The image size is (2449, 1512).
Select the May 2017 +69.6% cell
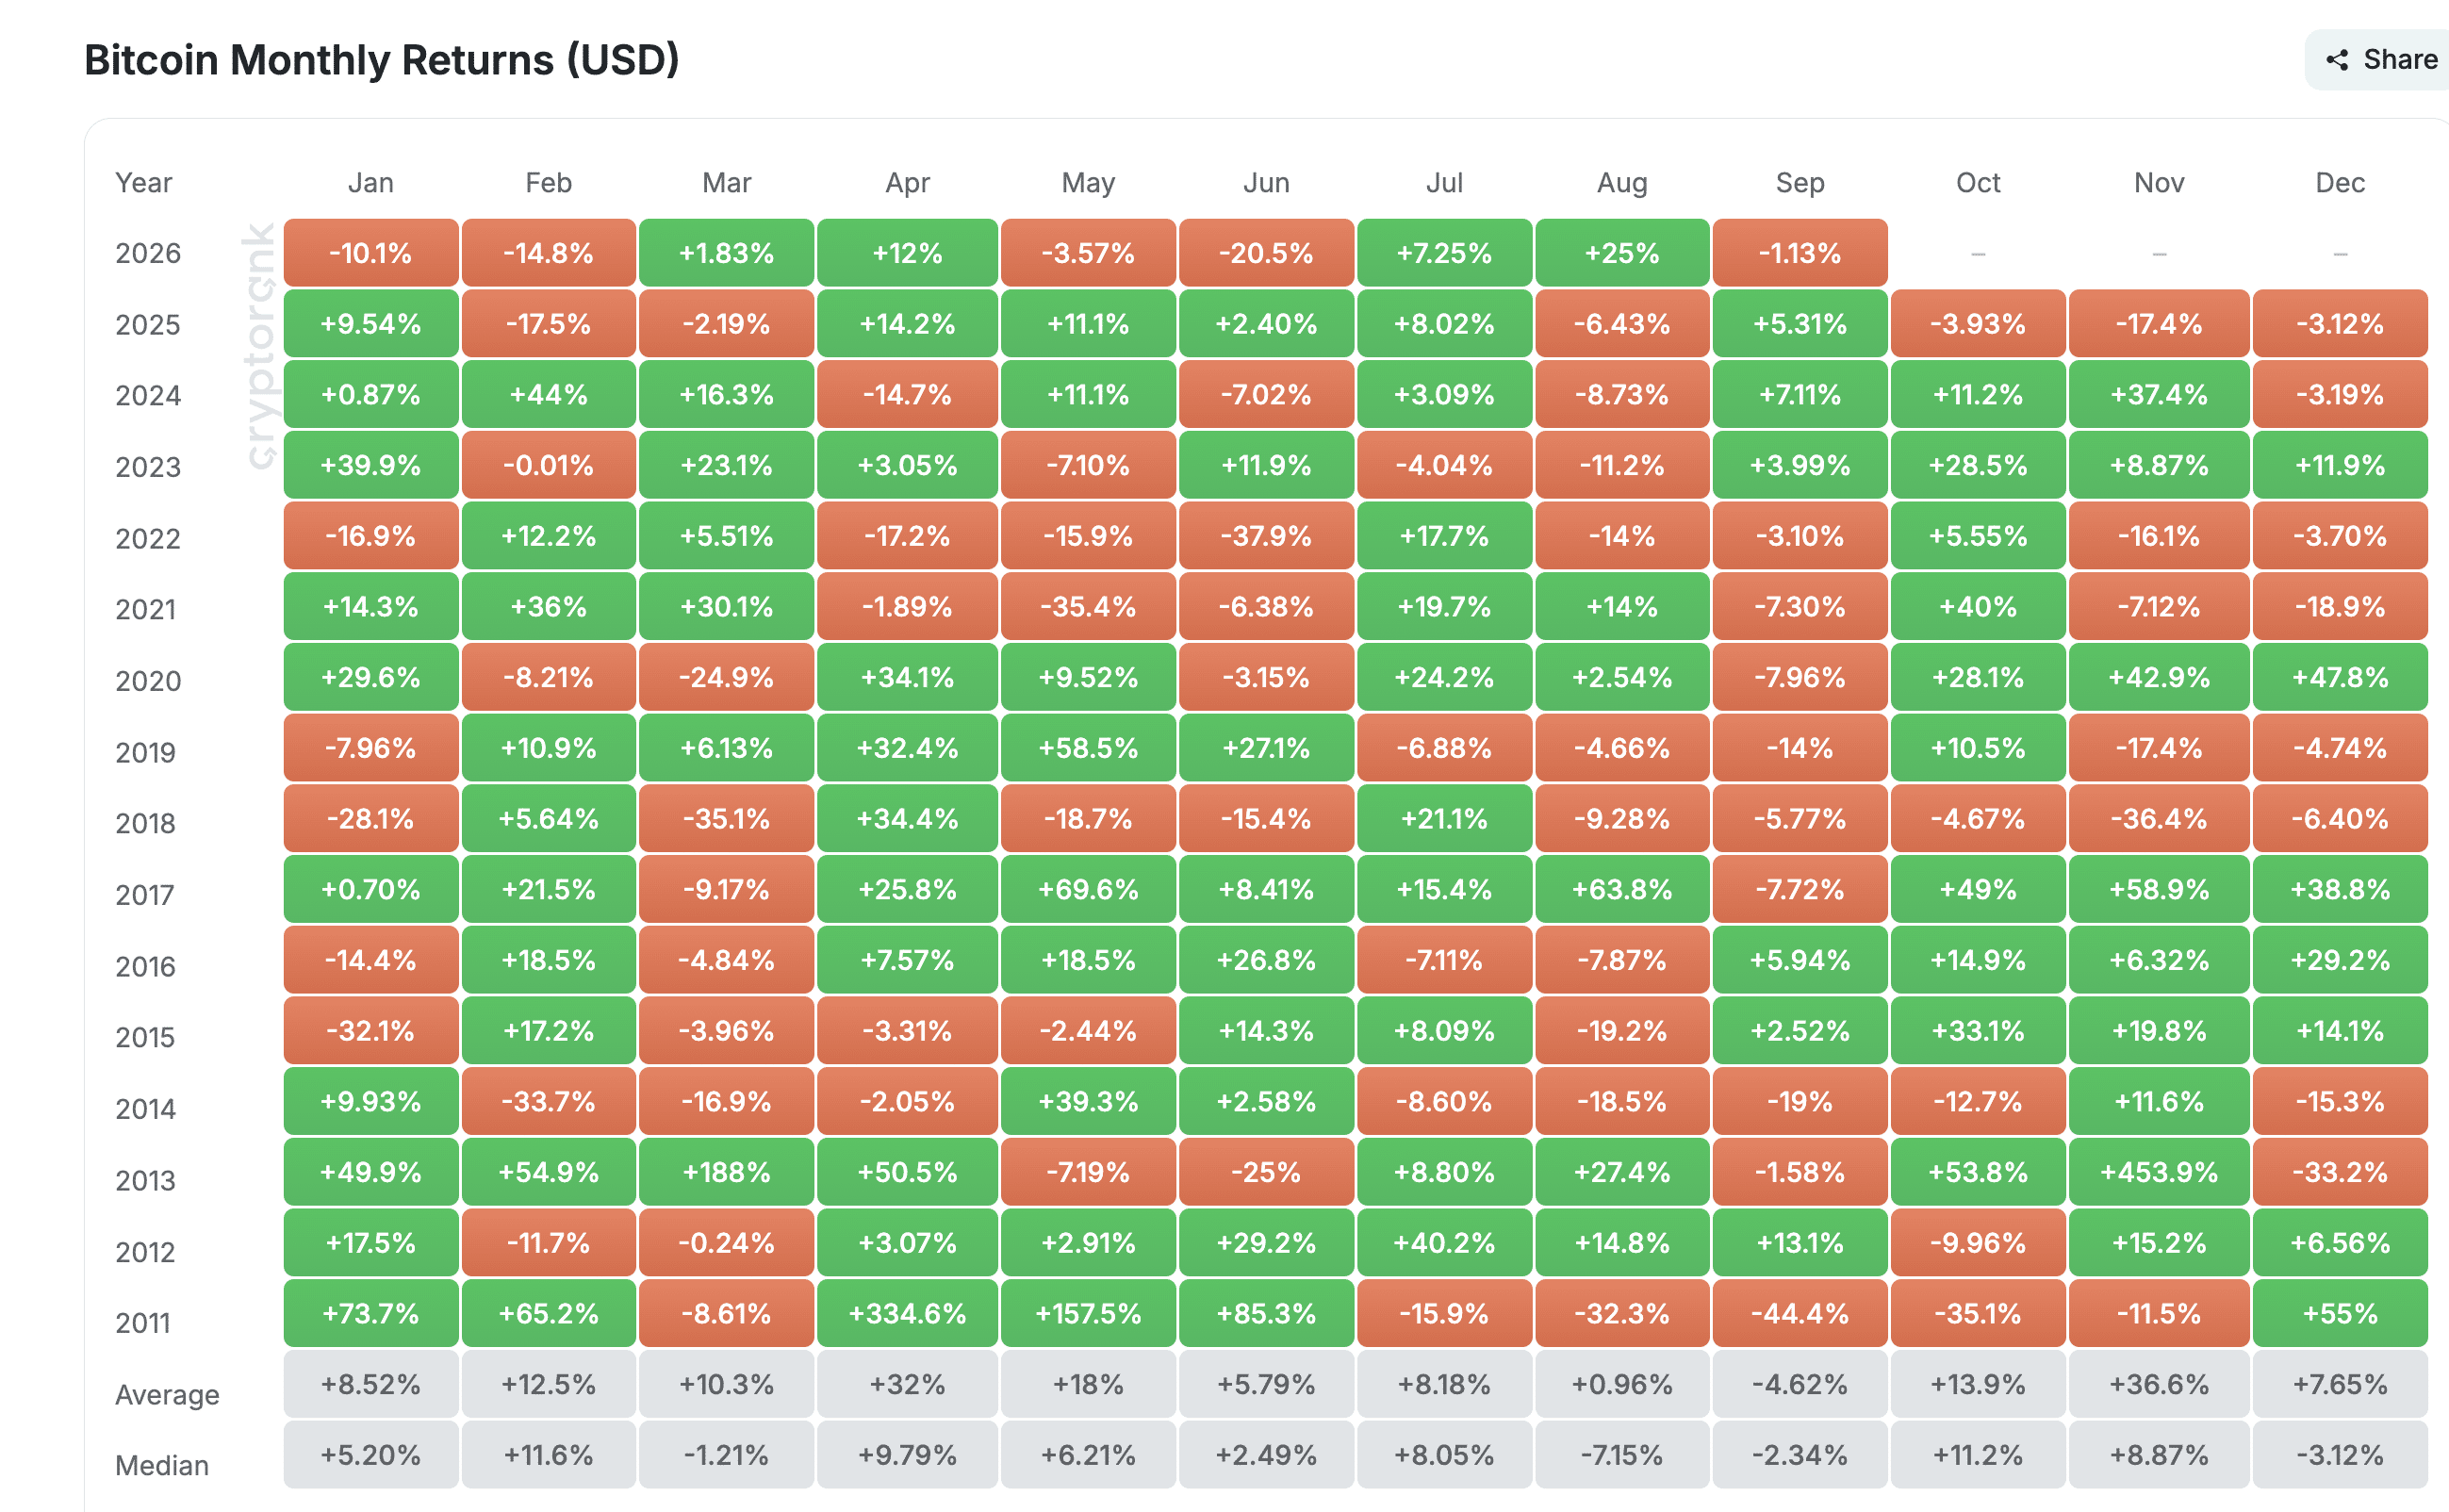coord(1088,889)
